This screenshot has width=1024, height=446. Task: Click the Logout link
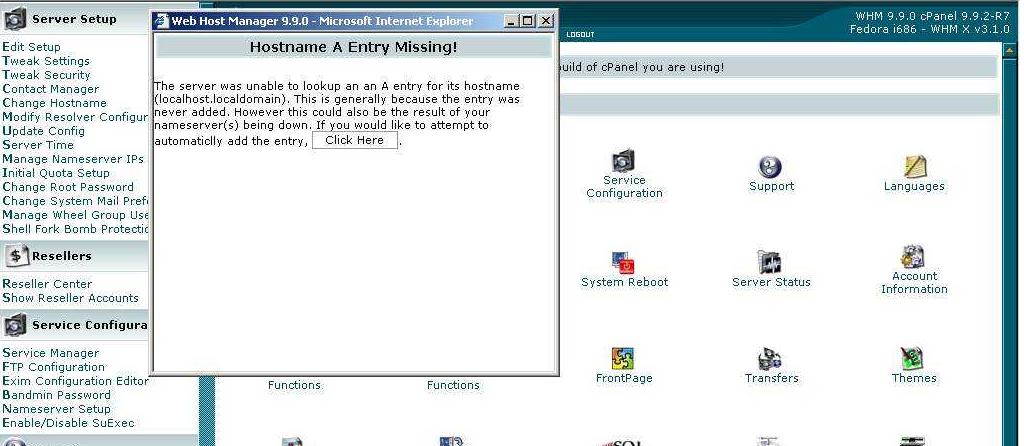(x=580, y=35)
